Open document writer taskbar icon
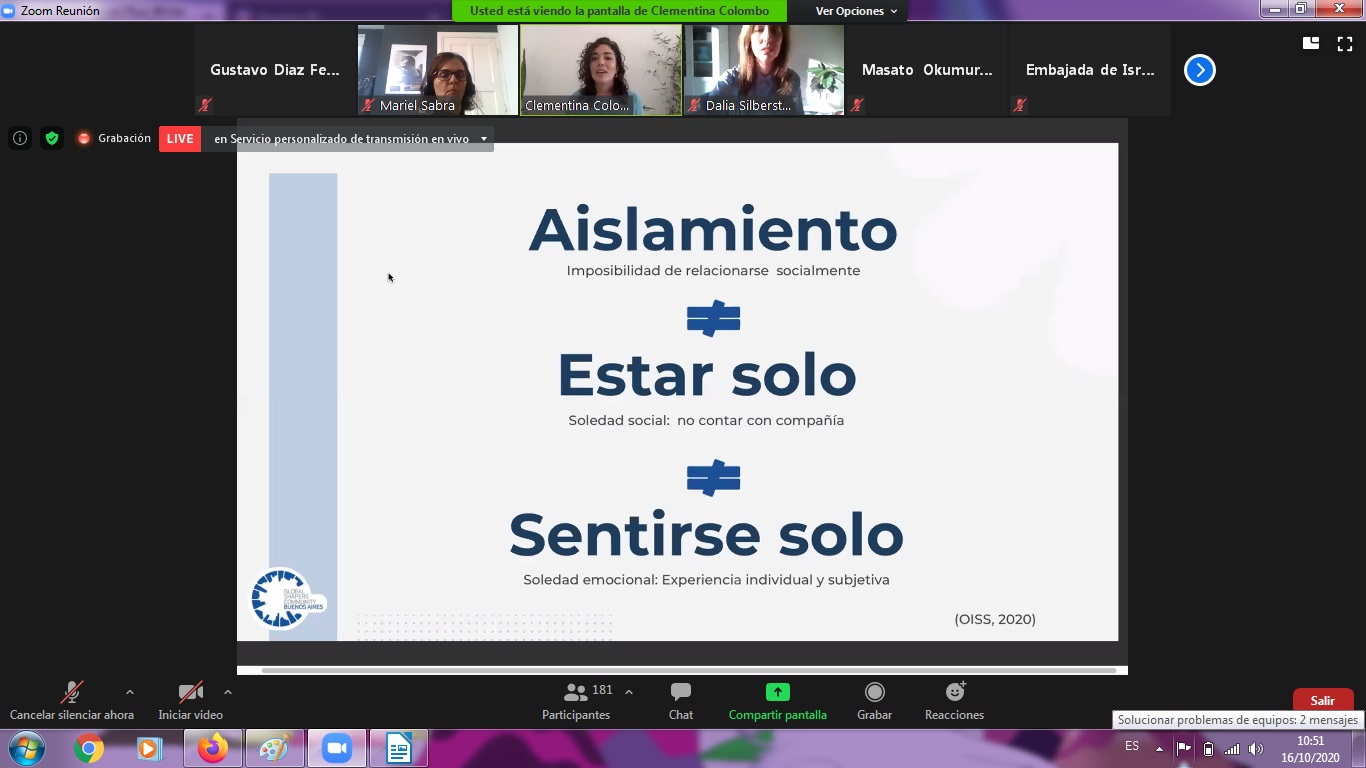The height and width of the screenshot is (768, 1366). [399, 748]
